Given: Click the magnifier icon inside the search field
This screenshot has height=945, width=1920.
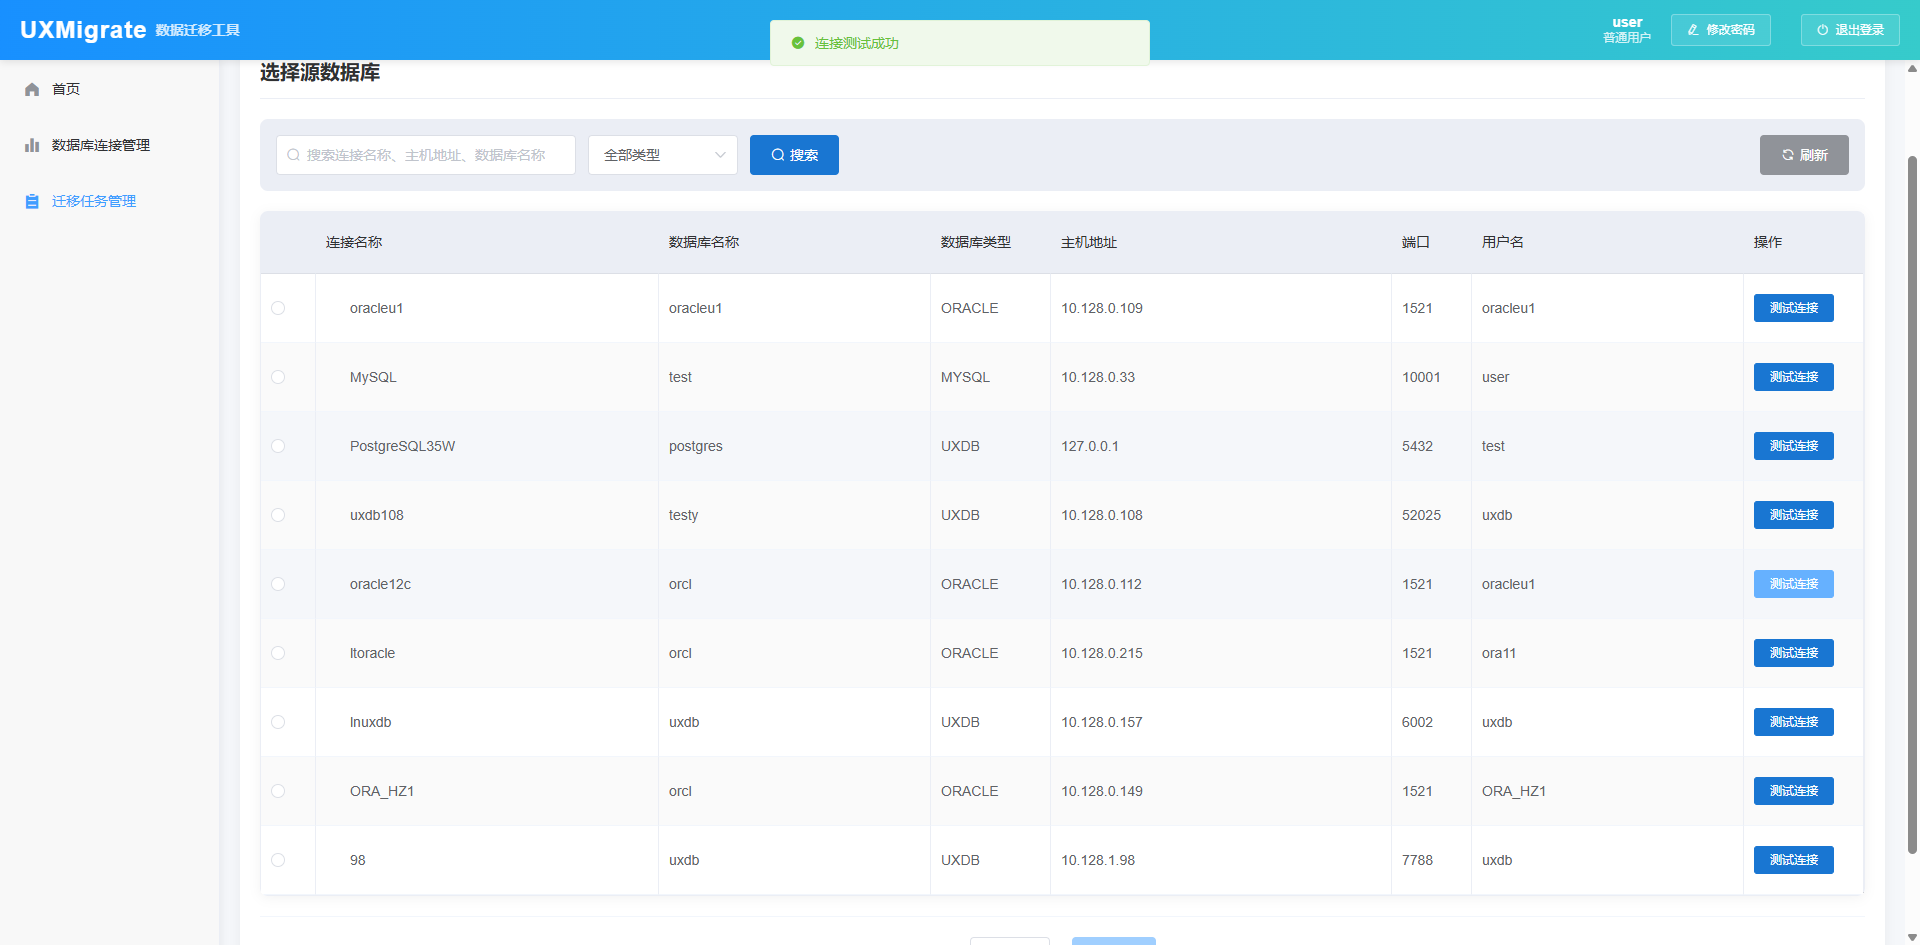Looking at the screenshot, I should (x=294, y=155).
